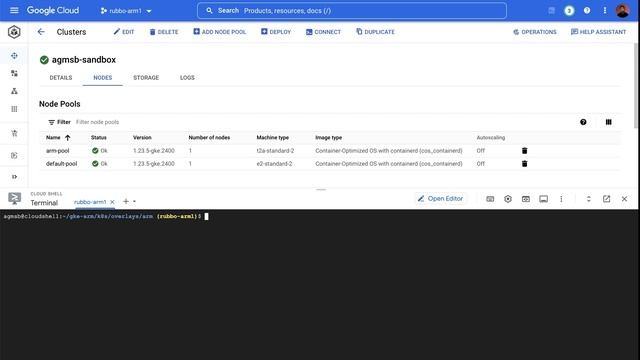The height and width of the screenshot is (360, 640).
Task: Click Open Editor button
Action: pos(440,199)
